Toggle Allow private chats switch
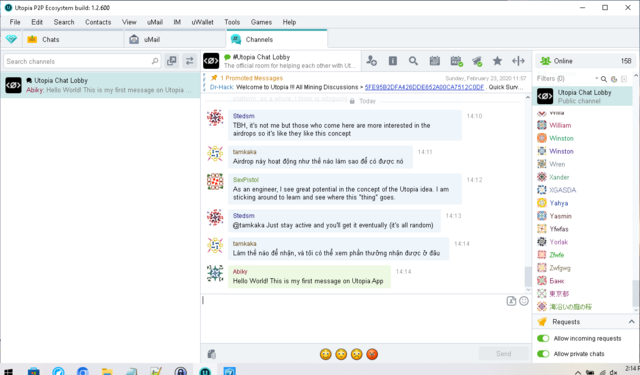The image size is (640, 375). click(543, 353)
